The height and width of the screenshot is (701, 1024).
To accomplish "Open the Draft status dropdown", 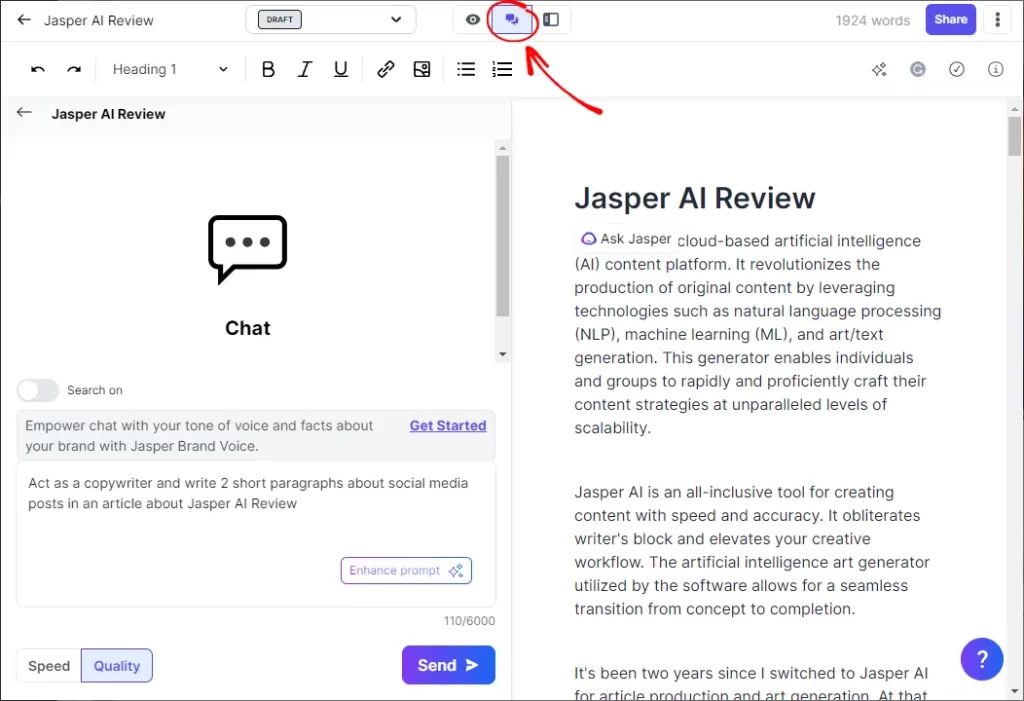I will [x=330, y=19].
